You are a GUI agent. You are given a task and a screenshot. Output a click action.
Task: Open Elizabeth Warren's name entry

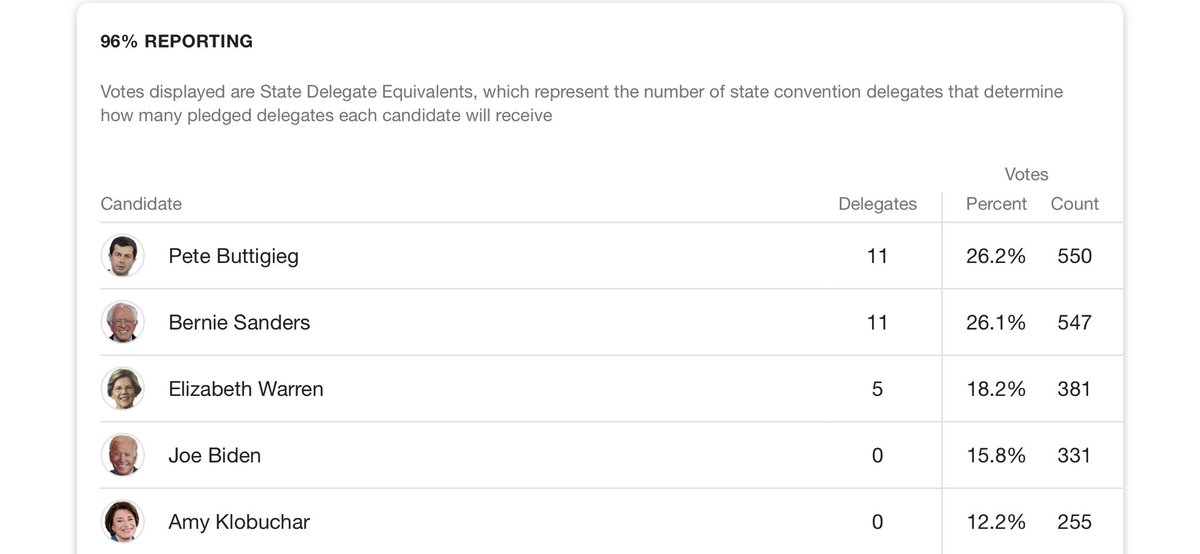(x=246, y=389)
